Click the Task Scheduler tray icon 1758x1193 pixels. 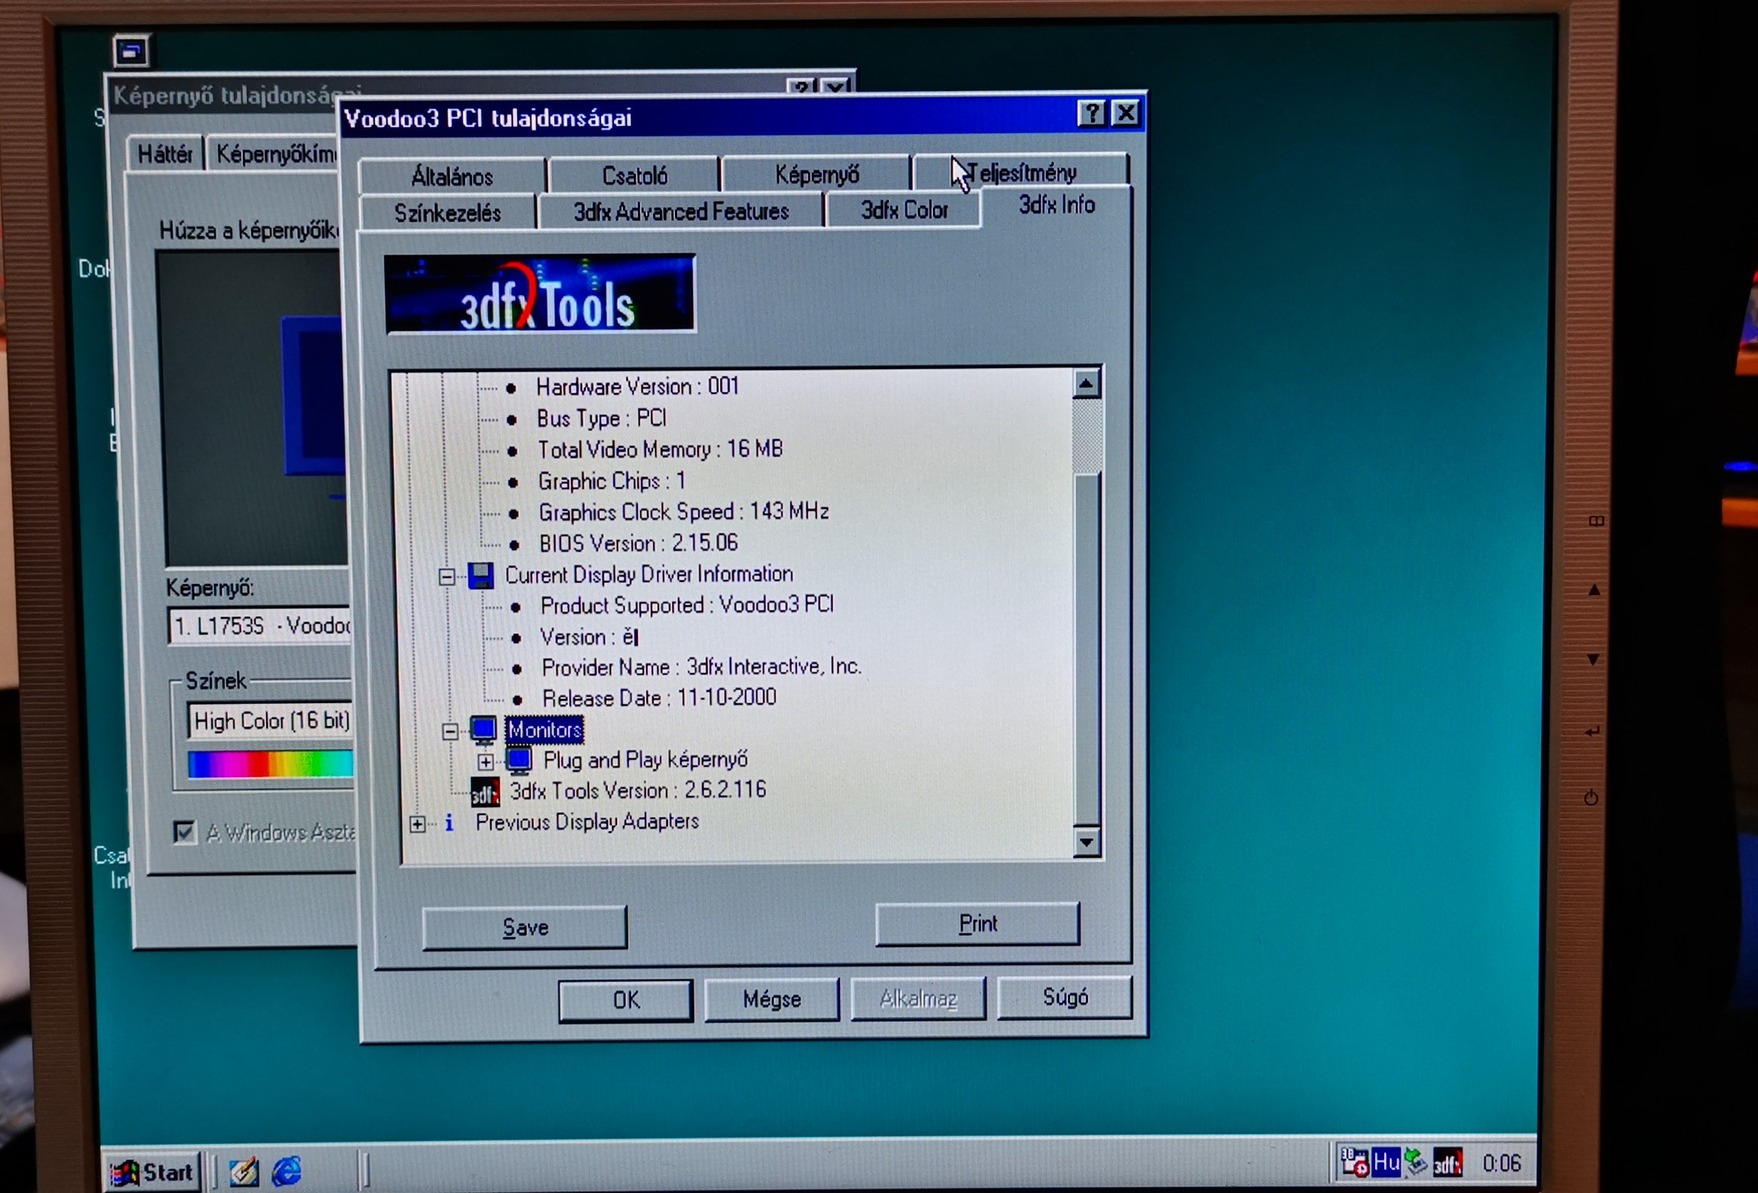pos(1355,1162)
